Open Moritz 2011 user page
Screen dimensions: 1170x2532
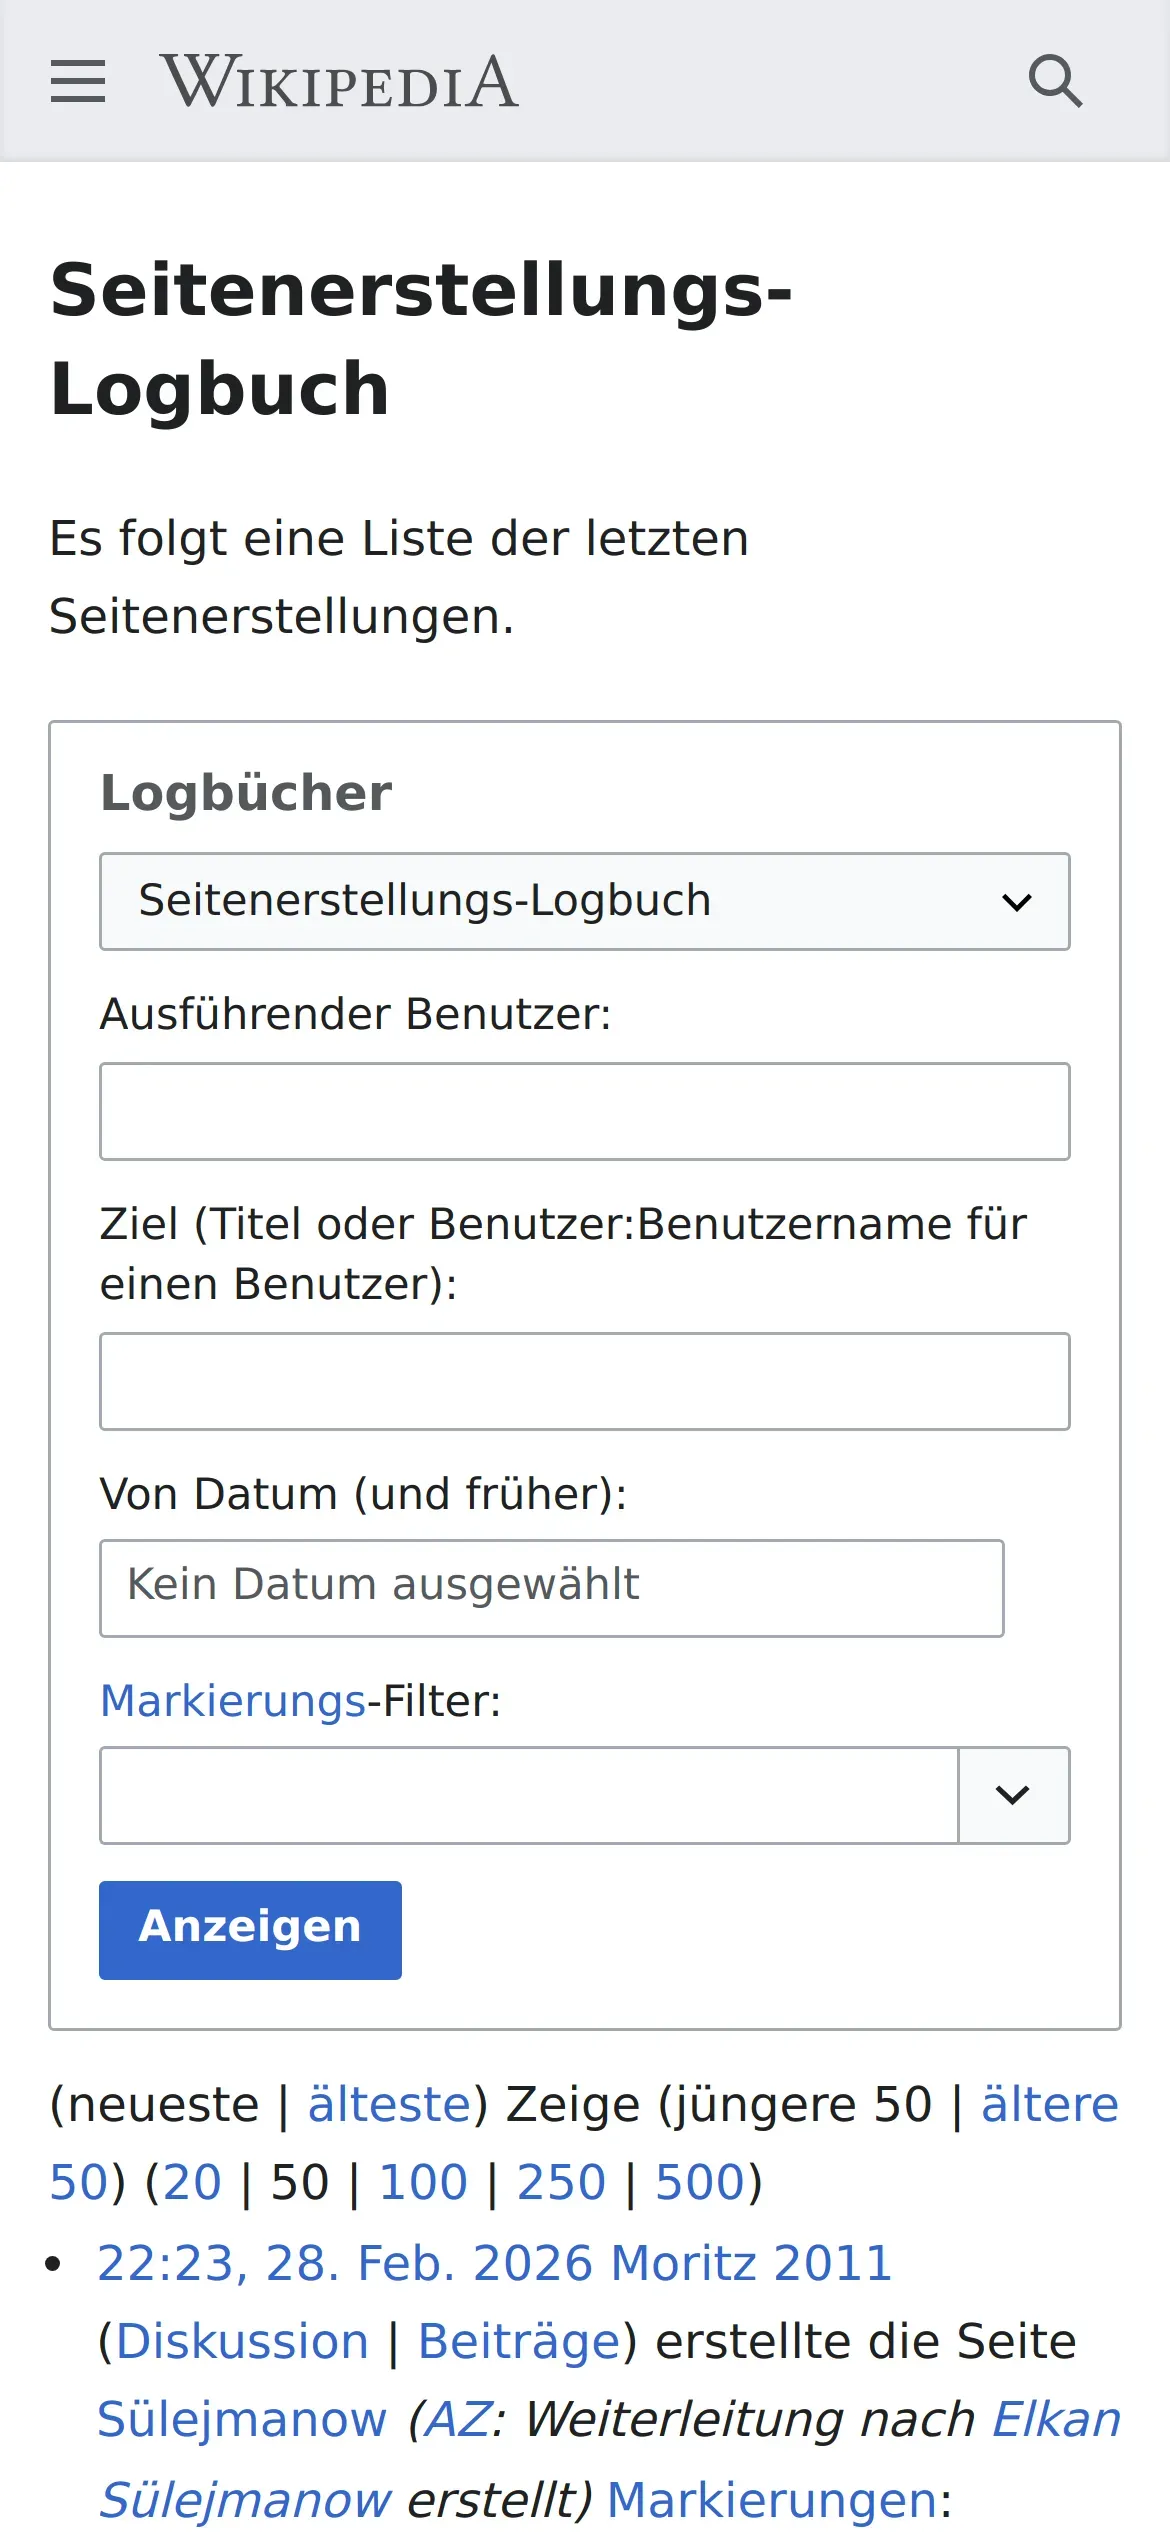[751, 2263]
